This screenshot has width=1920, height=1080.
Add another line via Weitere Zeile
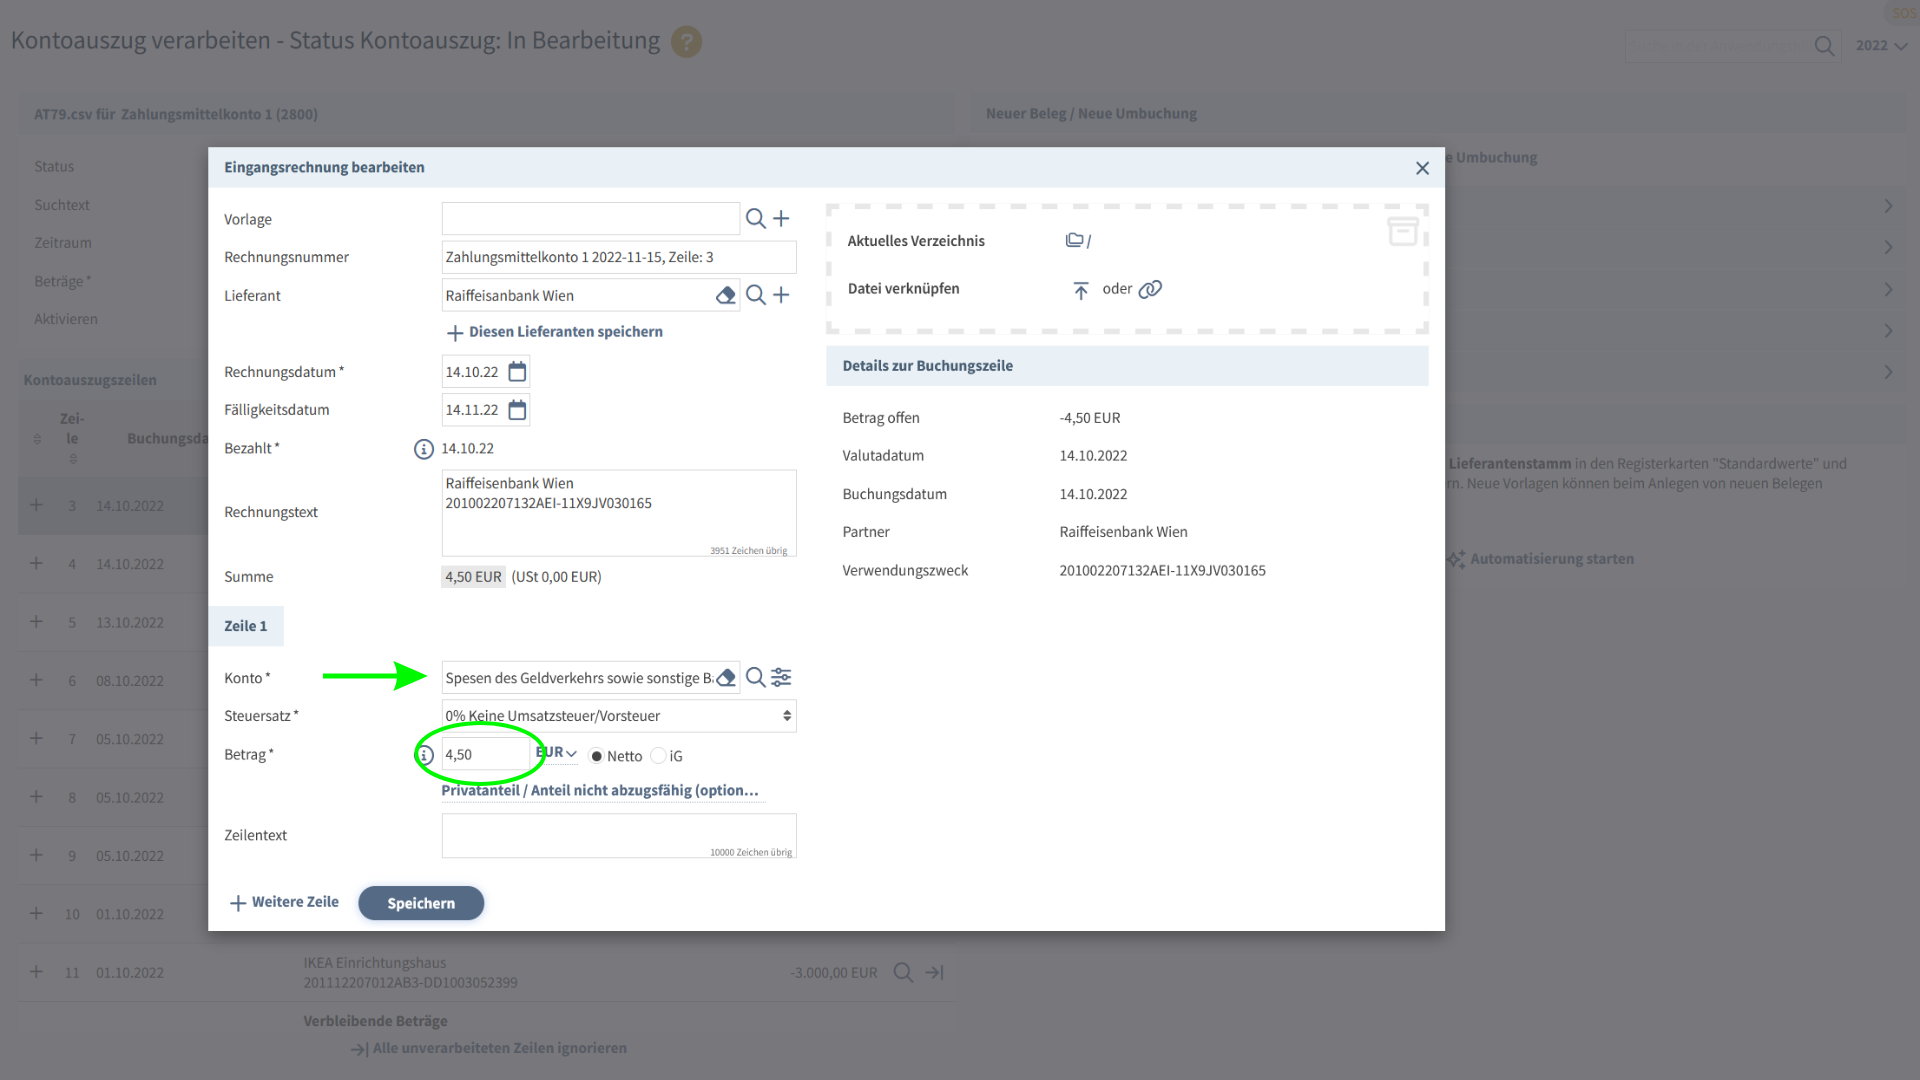[285, 902]
